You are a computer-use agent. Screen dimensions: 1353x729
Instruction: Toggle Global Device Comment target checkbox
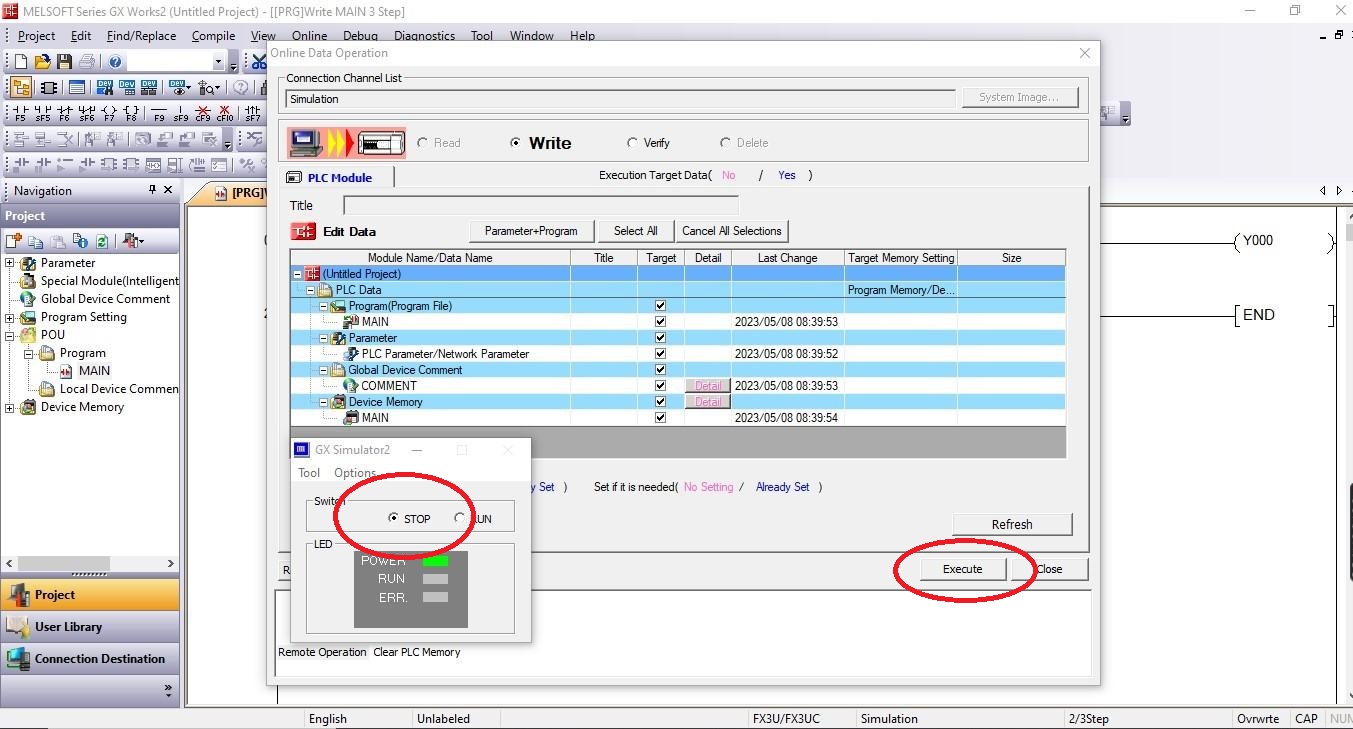tap(660, 370)
